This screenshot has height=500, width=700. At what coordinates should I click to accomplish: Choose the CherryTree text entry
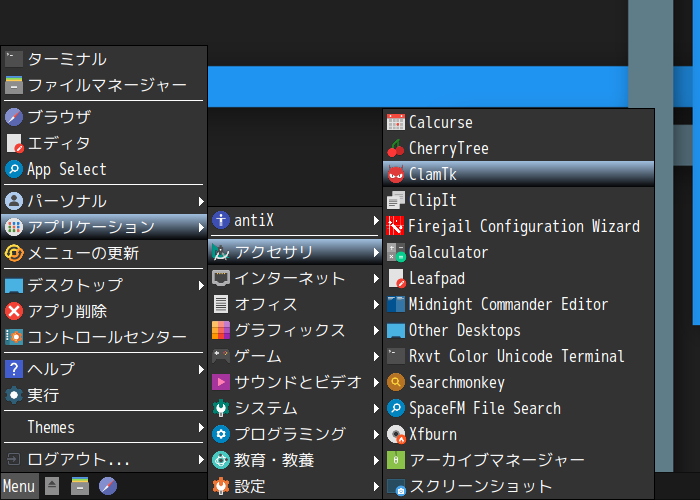click(449, 148)
